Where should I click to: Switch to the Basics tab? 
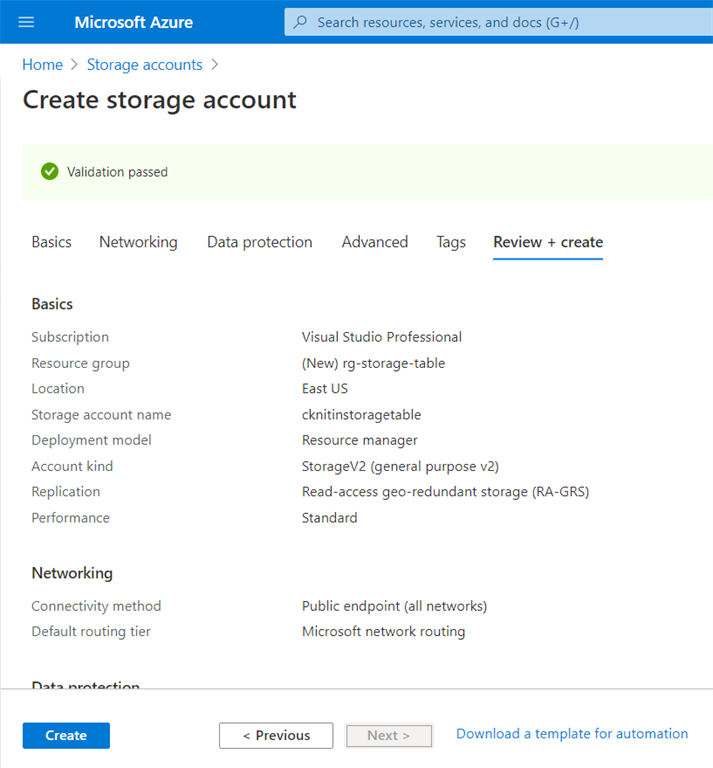(51, 242)
